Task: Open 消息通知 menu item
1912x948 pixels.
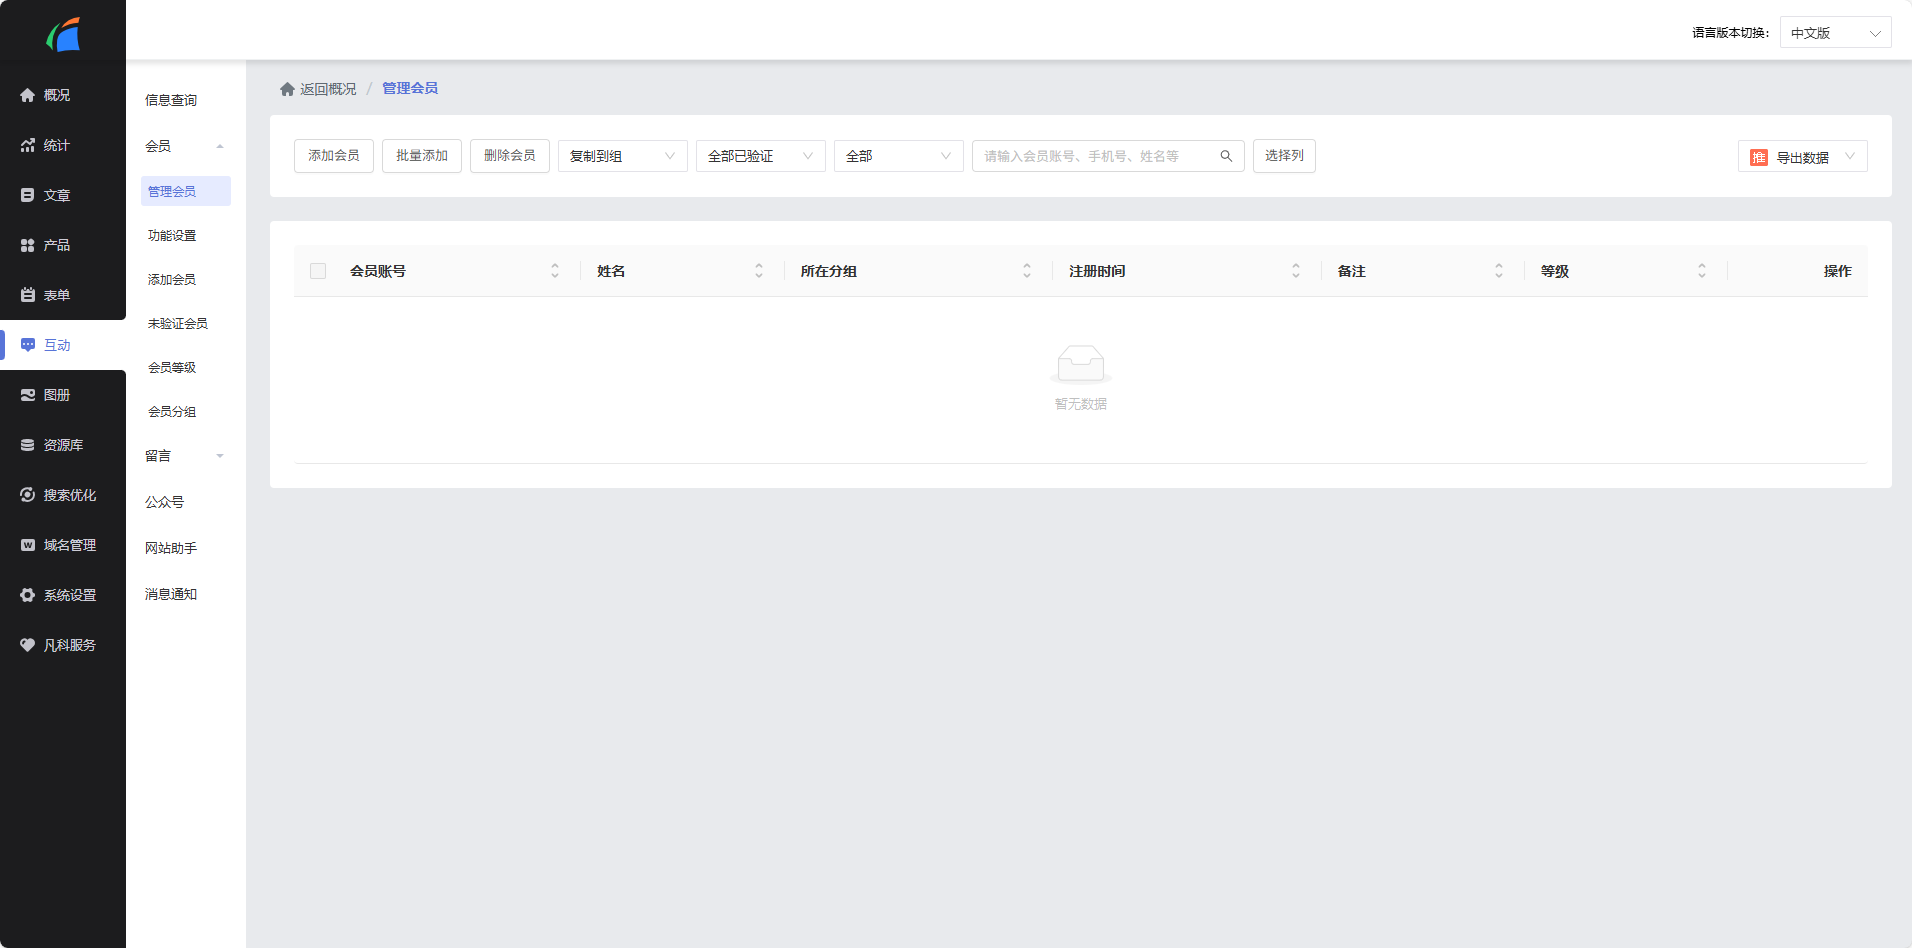Action: [x=171, y=594]
